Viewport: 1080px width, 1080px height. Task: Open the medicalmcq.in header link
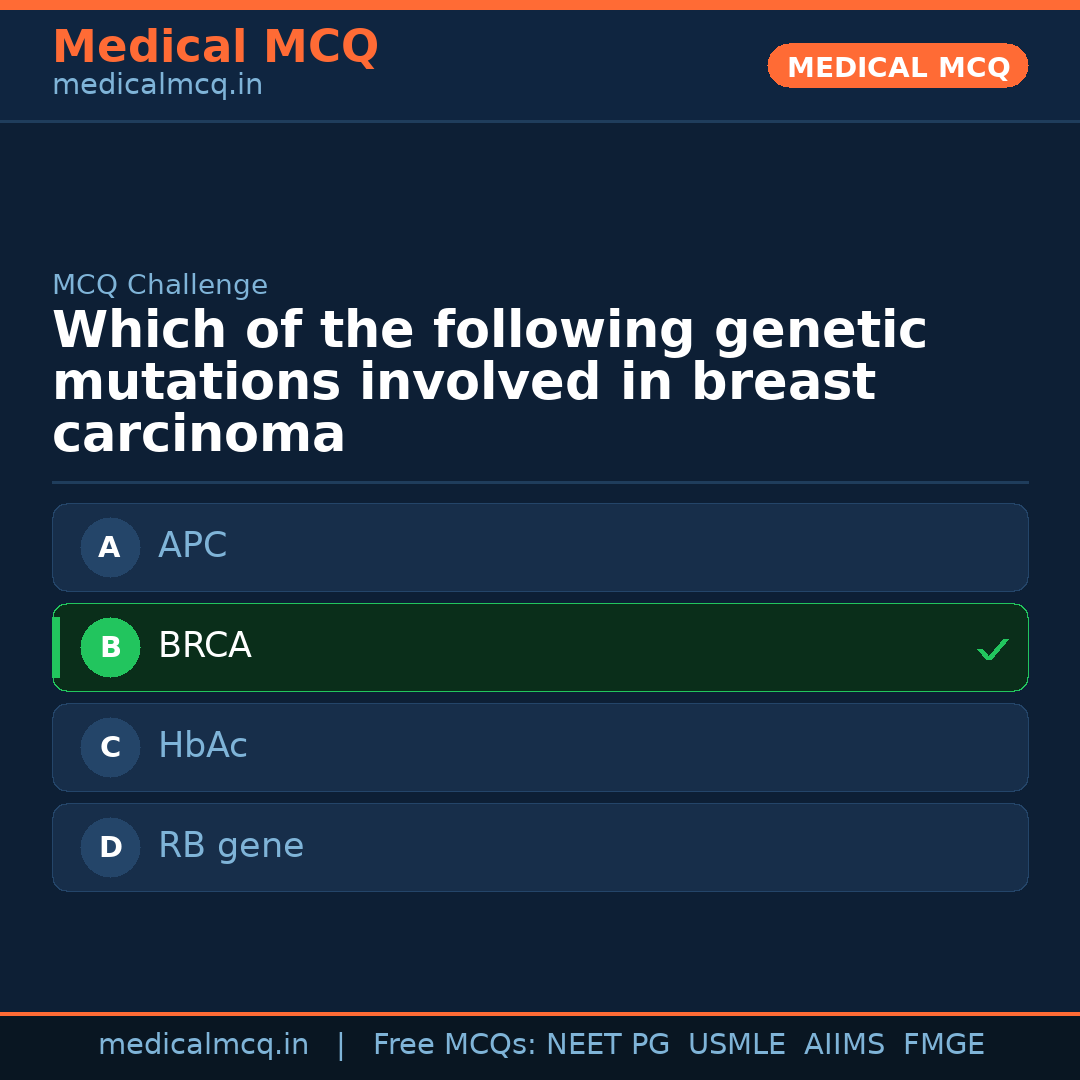tap(157, 84)
